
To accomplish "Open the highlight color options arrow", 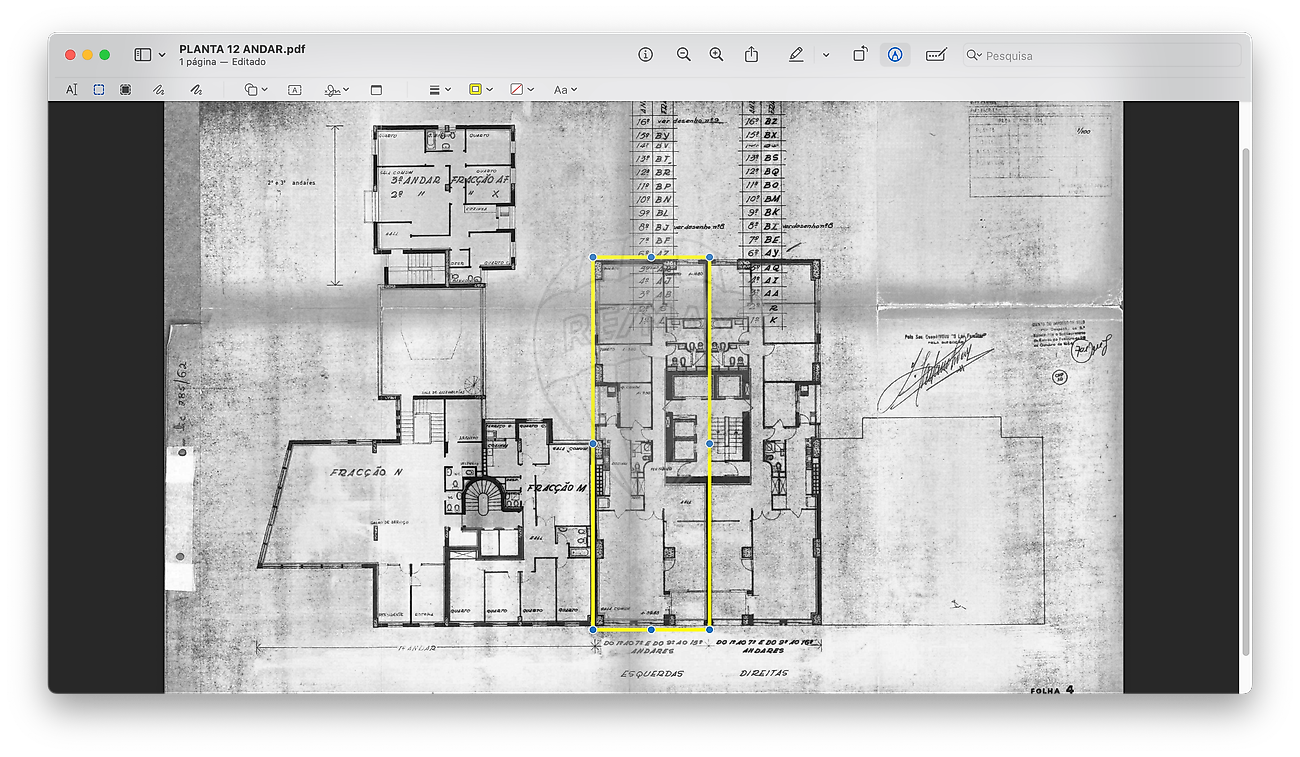I will (826, 55).
